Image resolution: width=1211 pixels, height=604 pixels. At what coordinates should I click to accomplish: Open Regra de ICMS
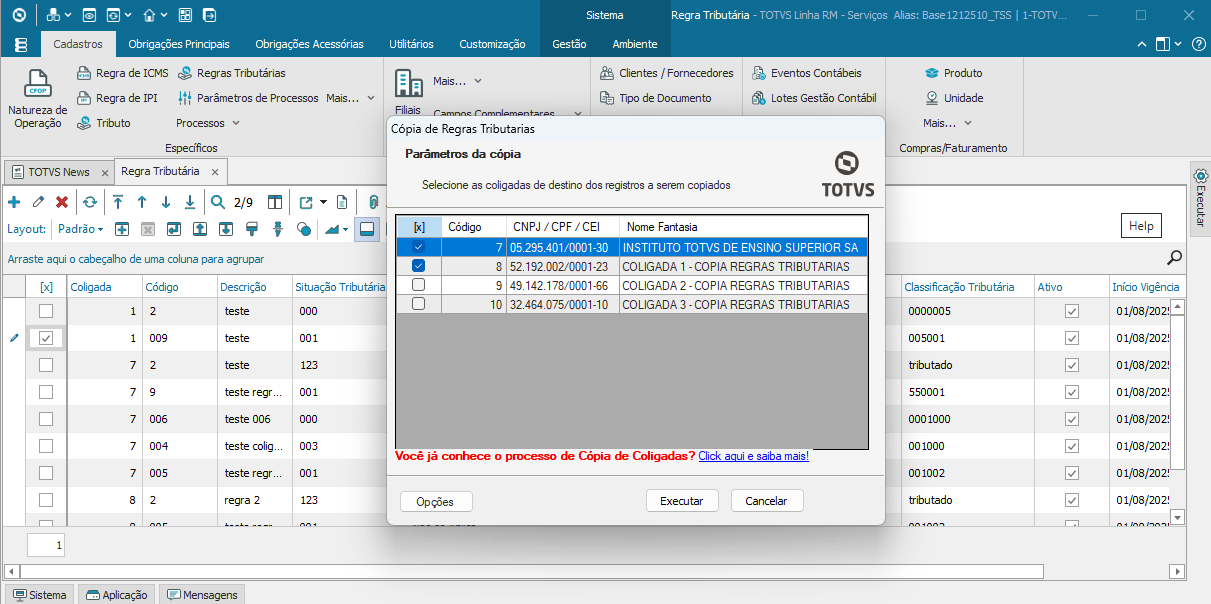[x=123, y=73]
